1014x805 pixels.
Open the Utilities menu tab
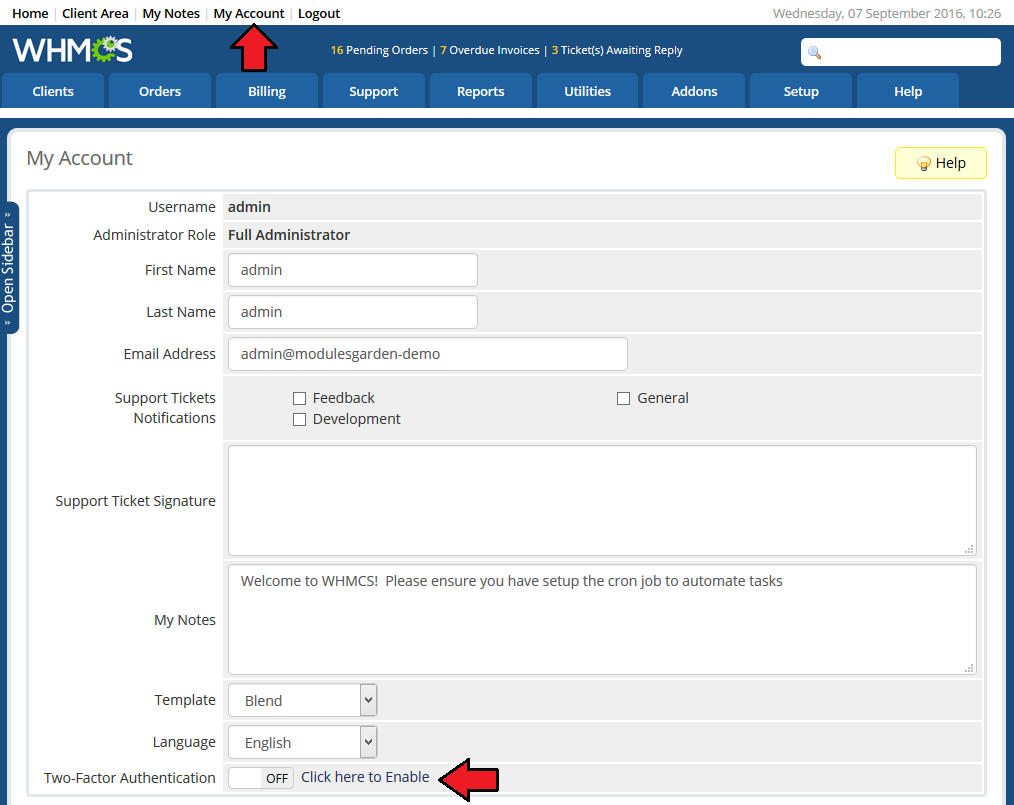pos(587,91)
